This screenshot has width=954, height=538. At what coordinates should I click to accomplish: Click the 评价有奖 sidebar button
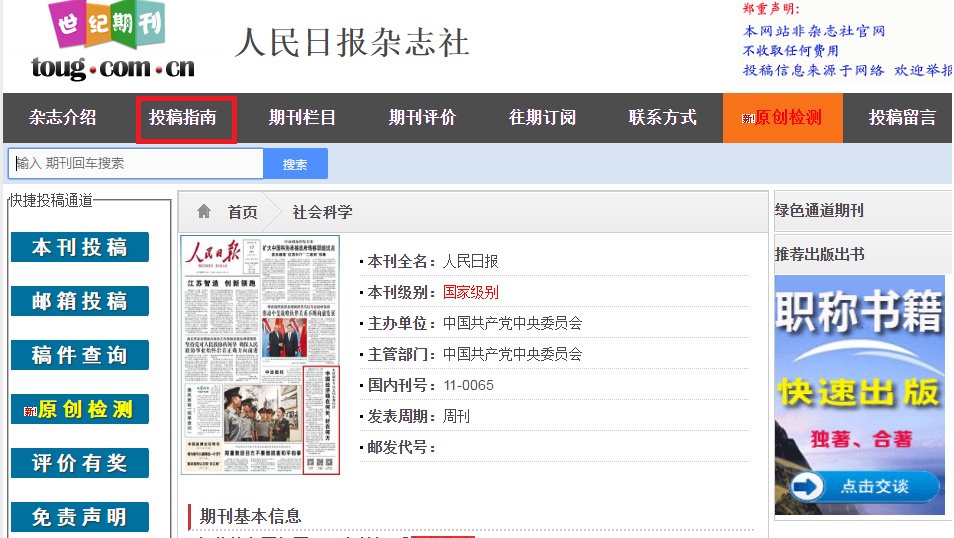coord(80,463)
